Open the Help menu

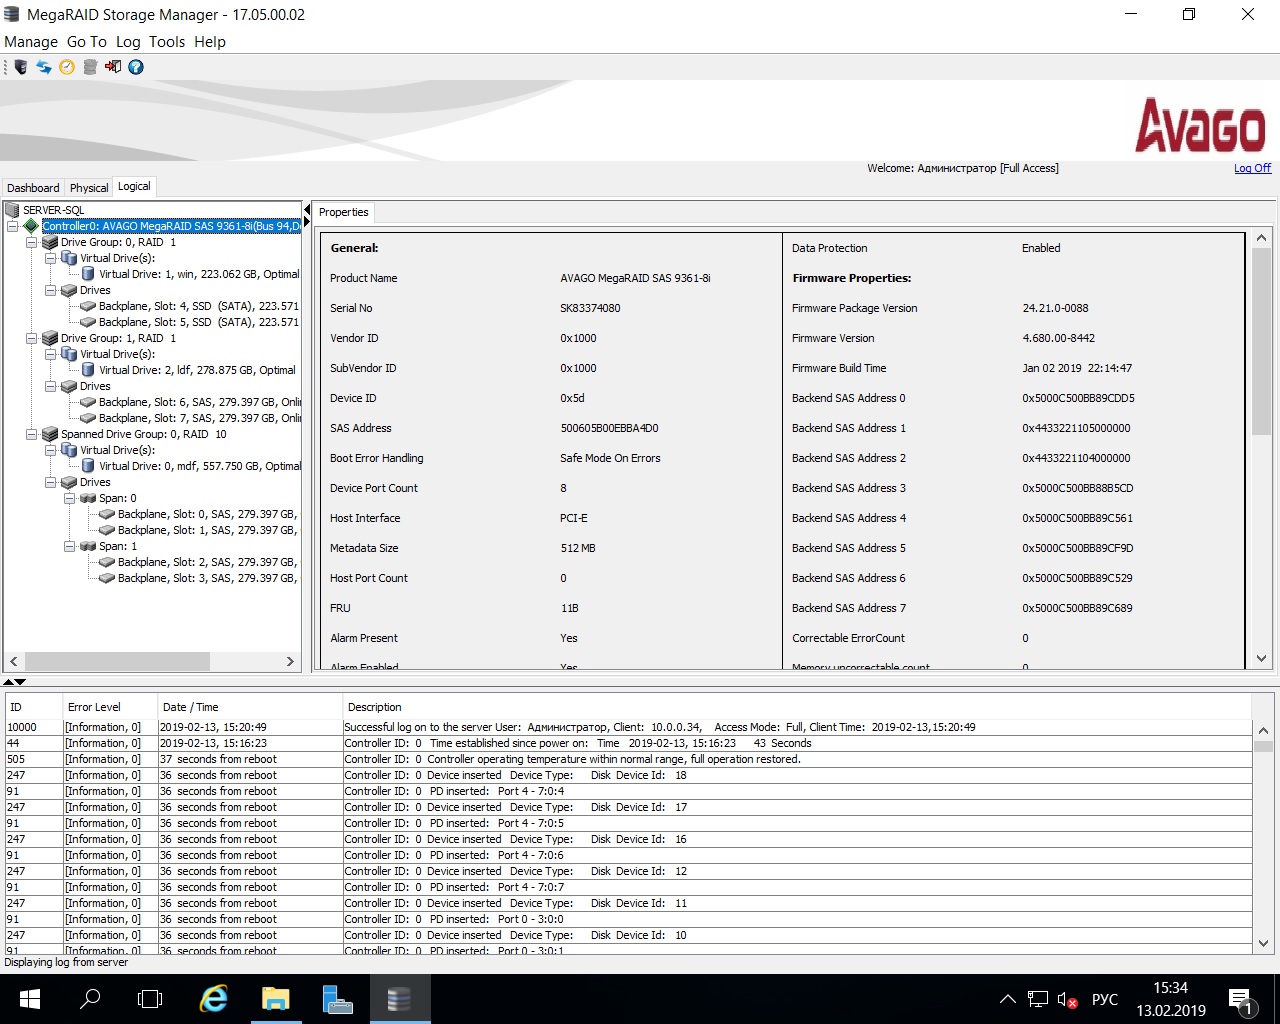pos(210,42)
